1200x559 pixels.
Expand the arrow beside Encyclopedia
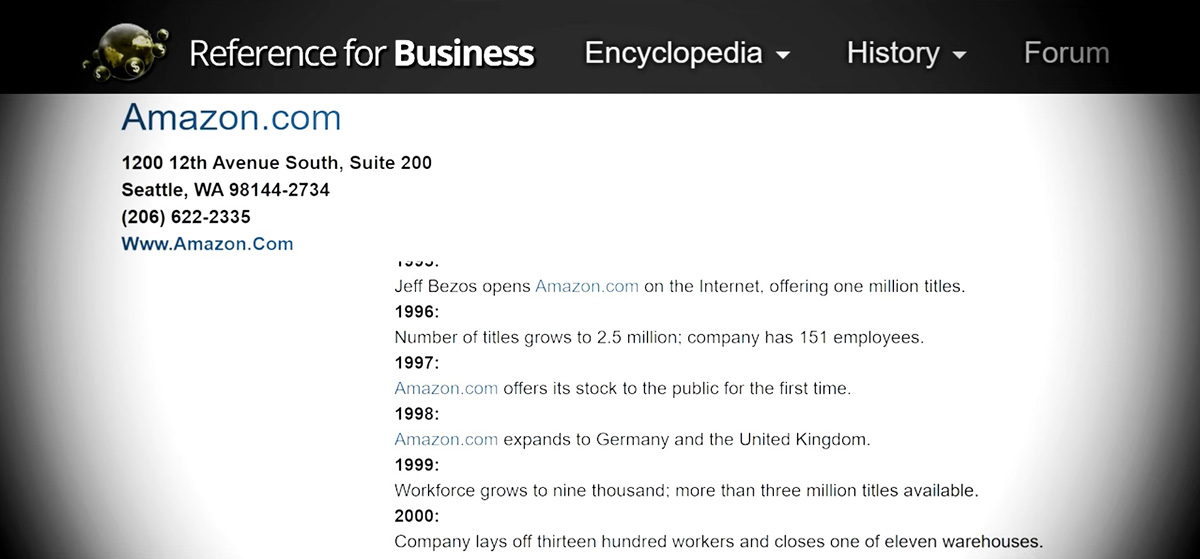point(783,55)
